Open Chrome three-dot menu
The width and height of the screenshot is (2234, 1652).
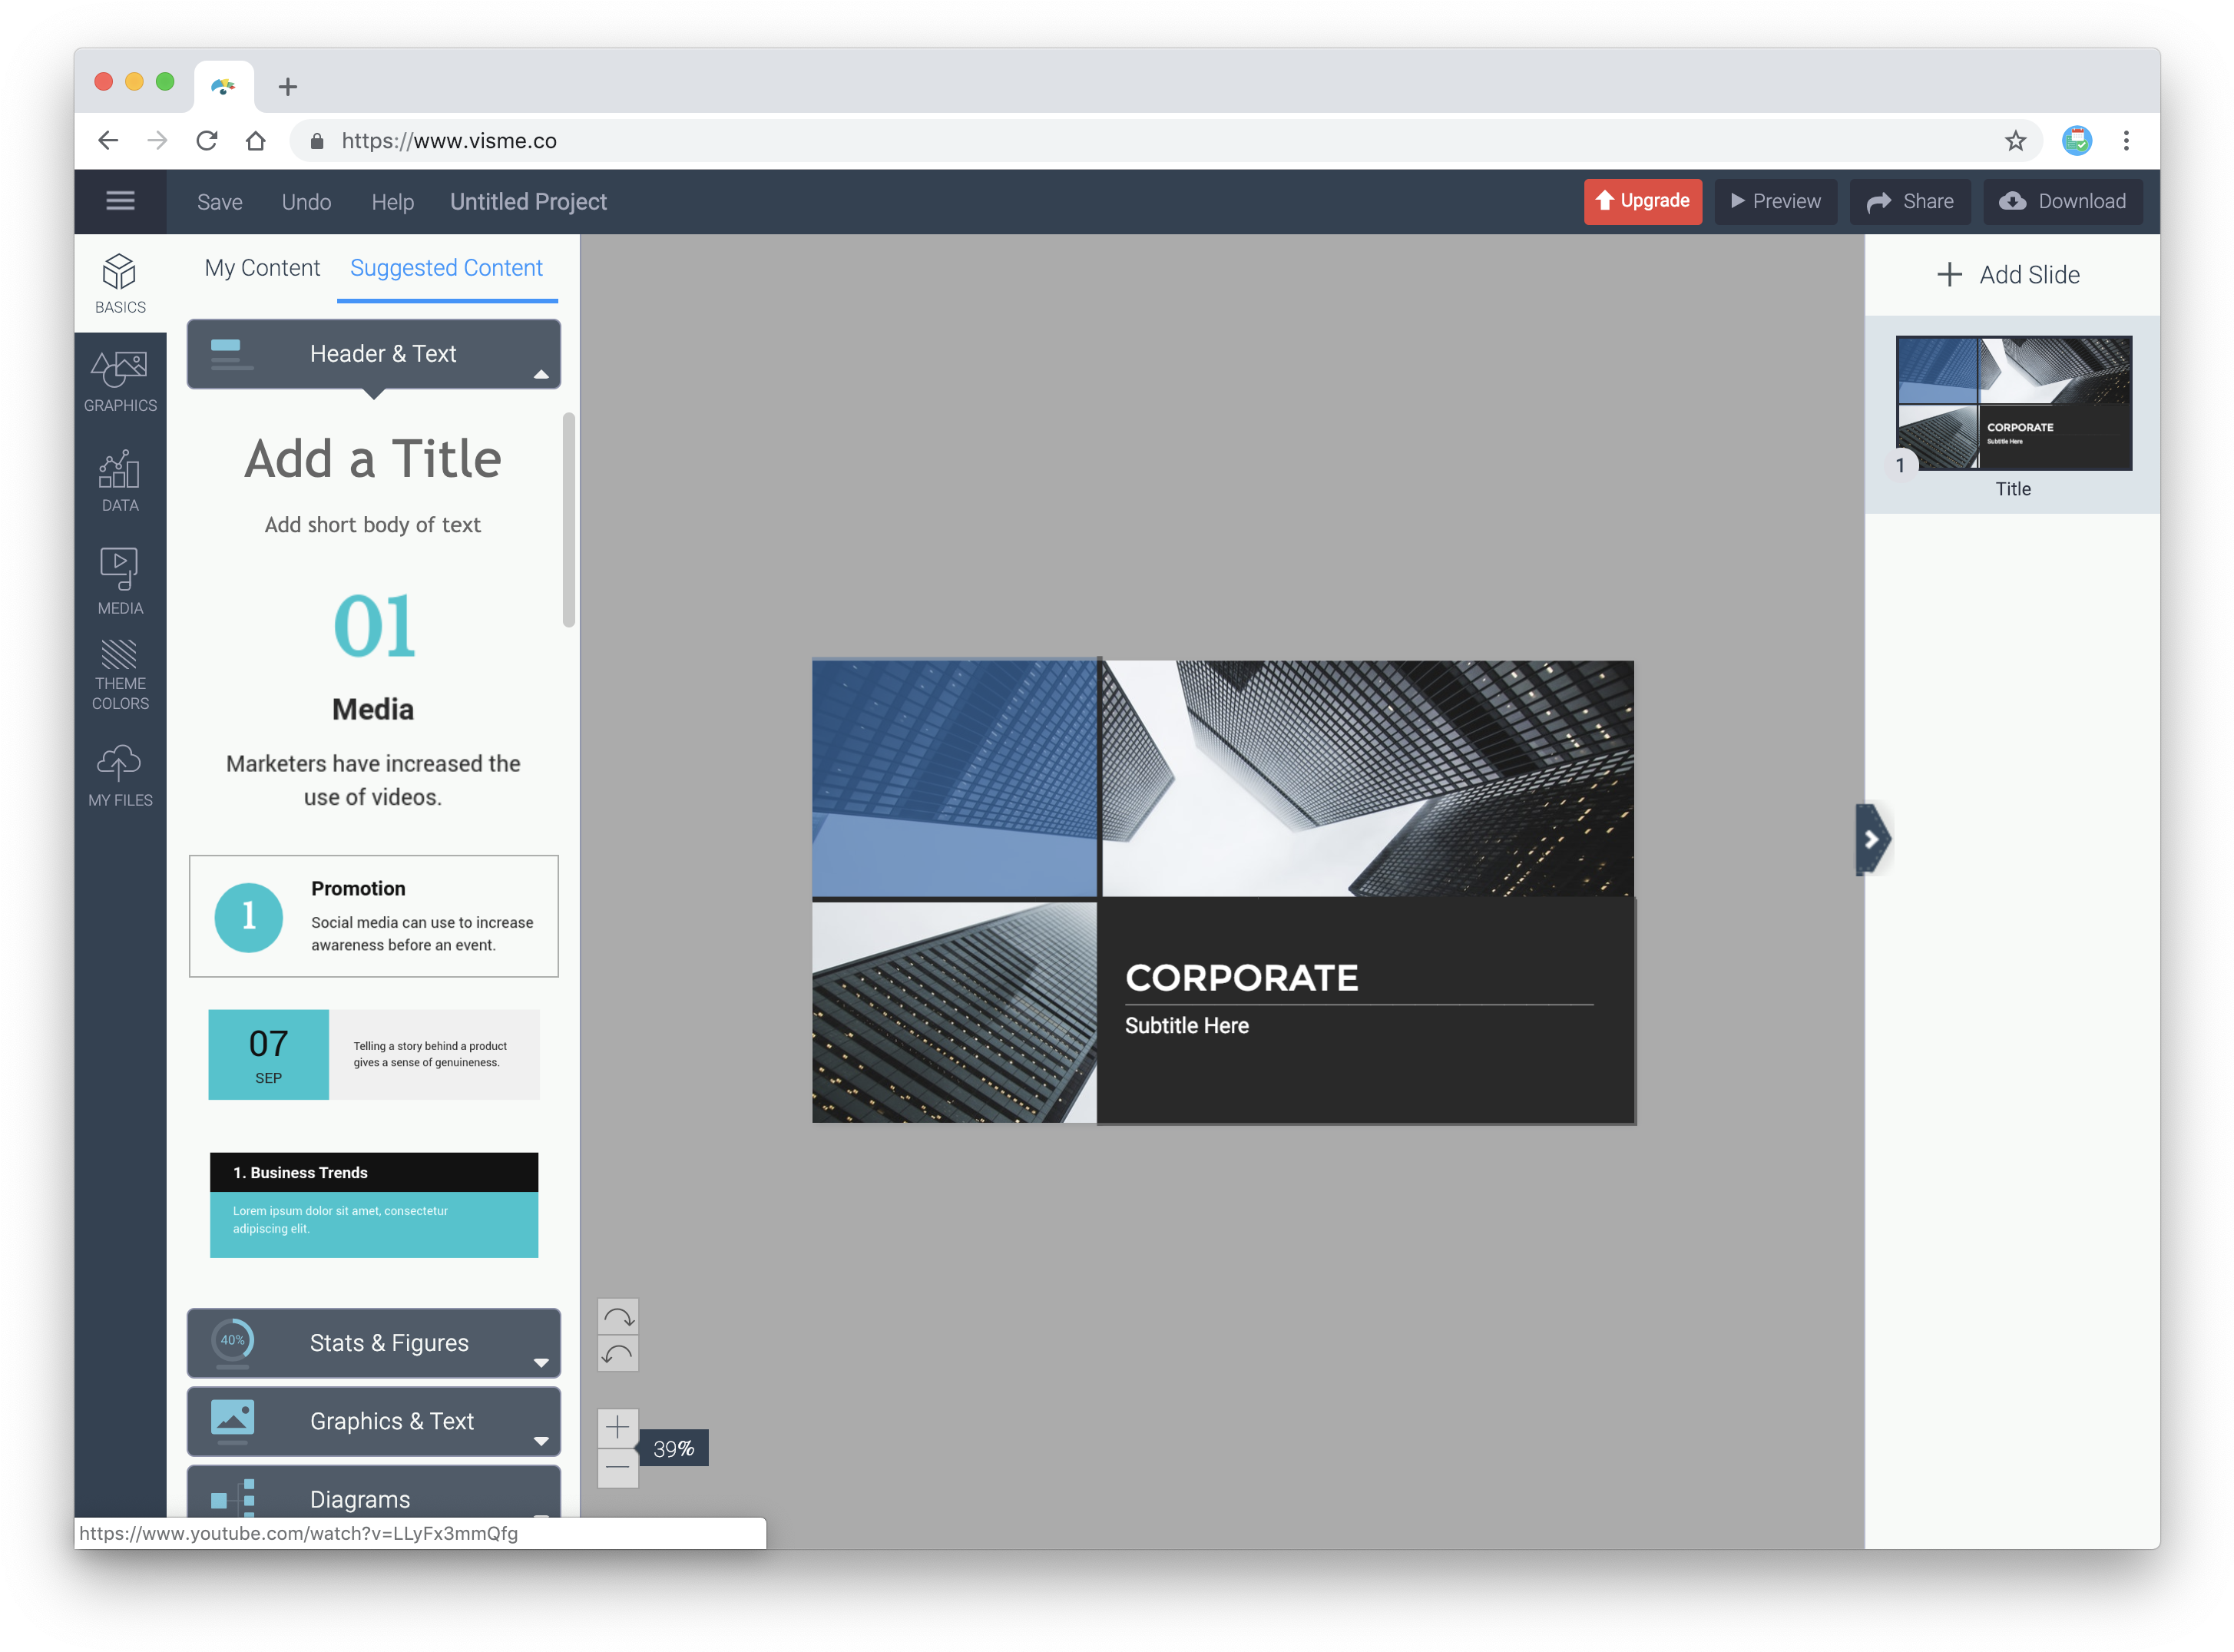coord(2126,141)
